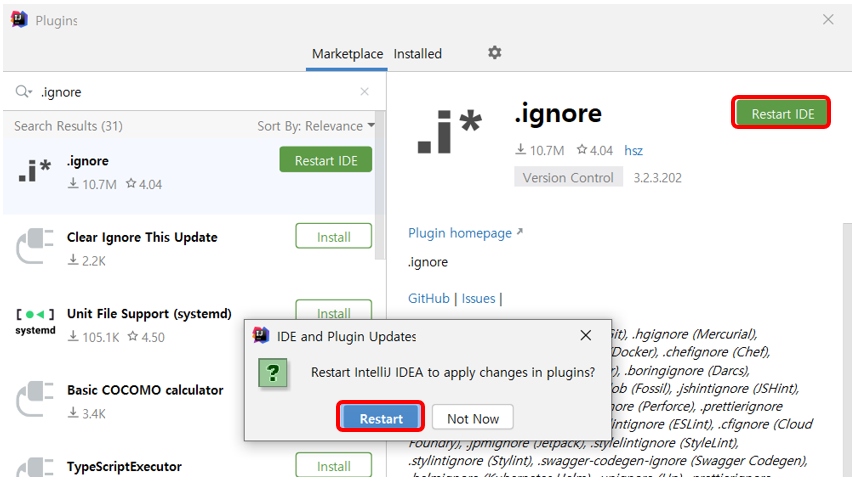Screen dimensions: 852x481
Task: Click the details pane scrollbar
Action: (847, 348)
